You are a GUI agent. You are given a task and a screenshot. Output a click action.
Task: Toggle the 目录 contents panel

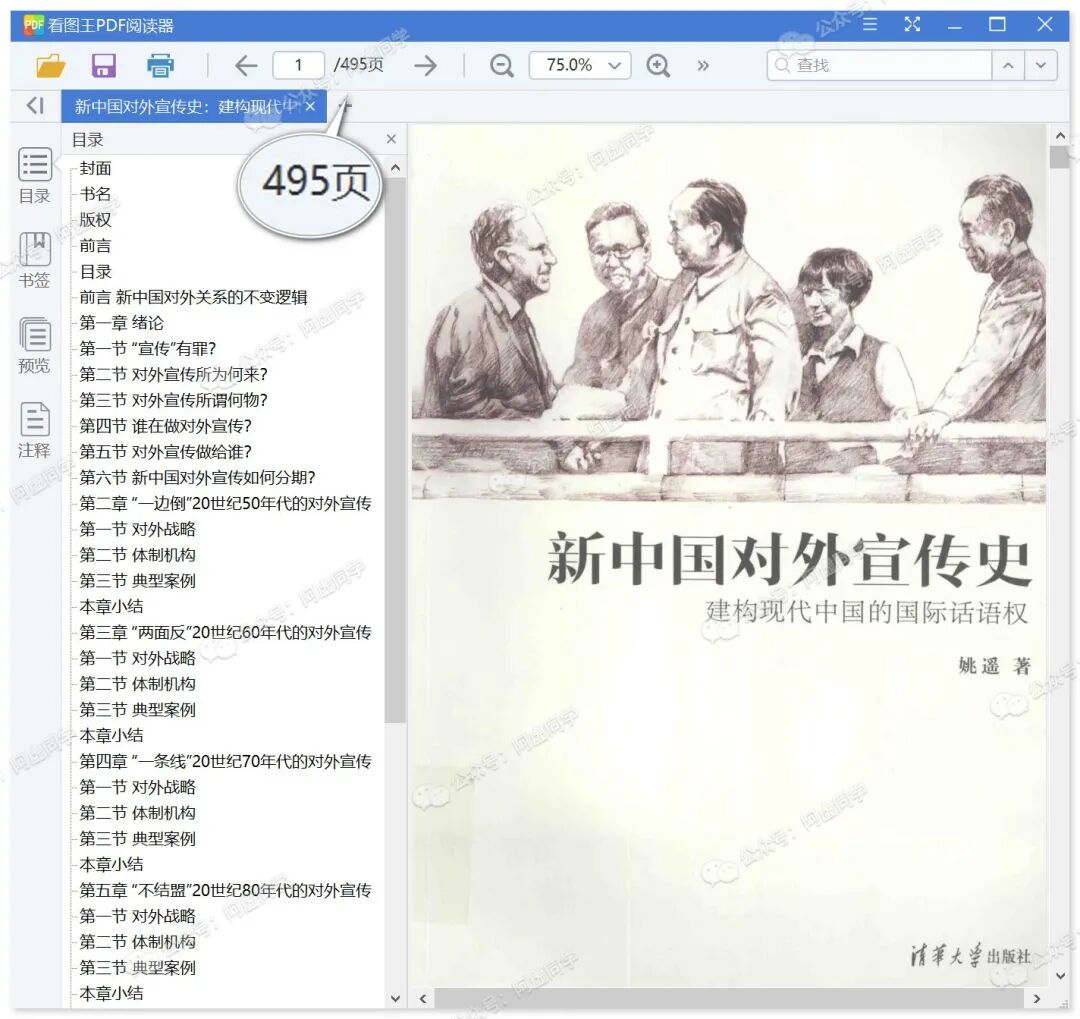point(35,176)
